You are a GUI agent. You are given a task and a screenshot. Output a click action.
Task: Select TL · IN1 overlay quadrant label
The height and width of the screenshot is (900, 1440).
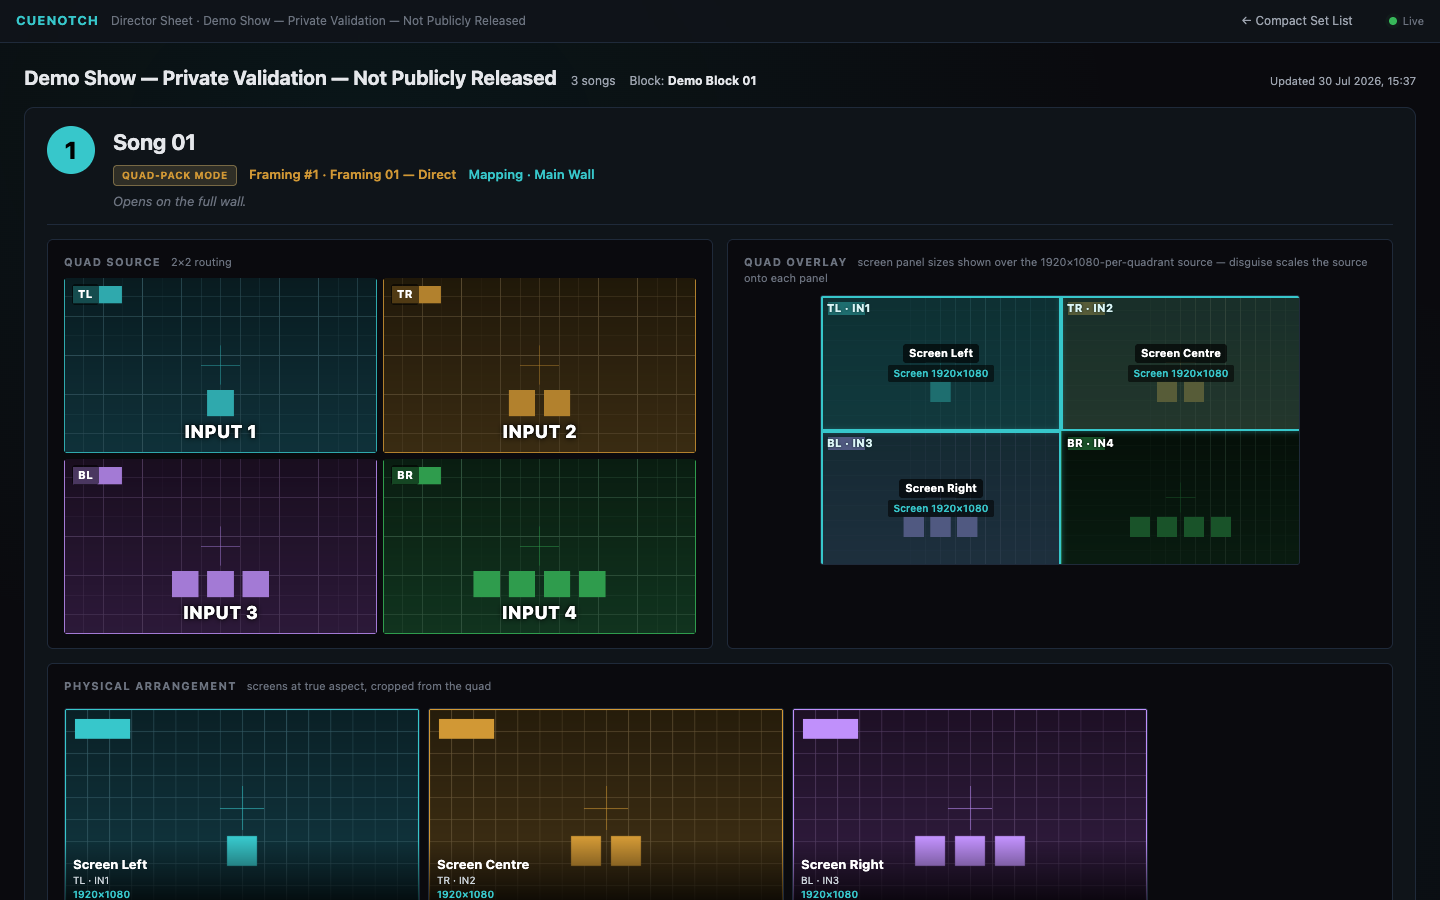coord(848,309)
